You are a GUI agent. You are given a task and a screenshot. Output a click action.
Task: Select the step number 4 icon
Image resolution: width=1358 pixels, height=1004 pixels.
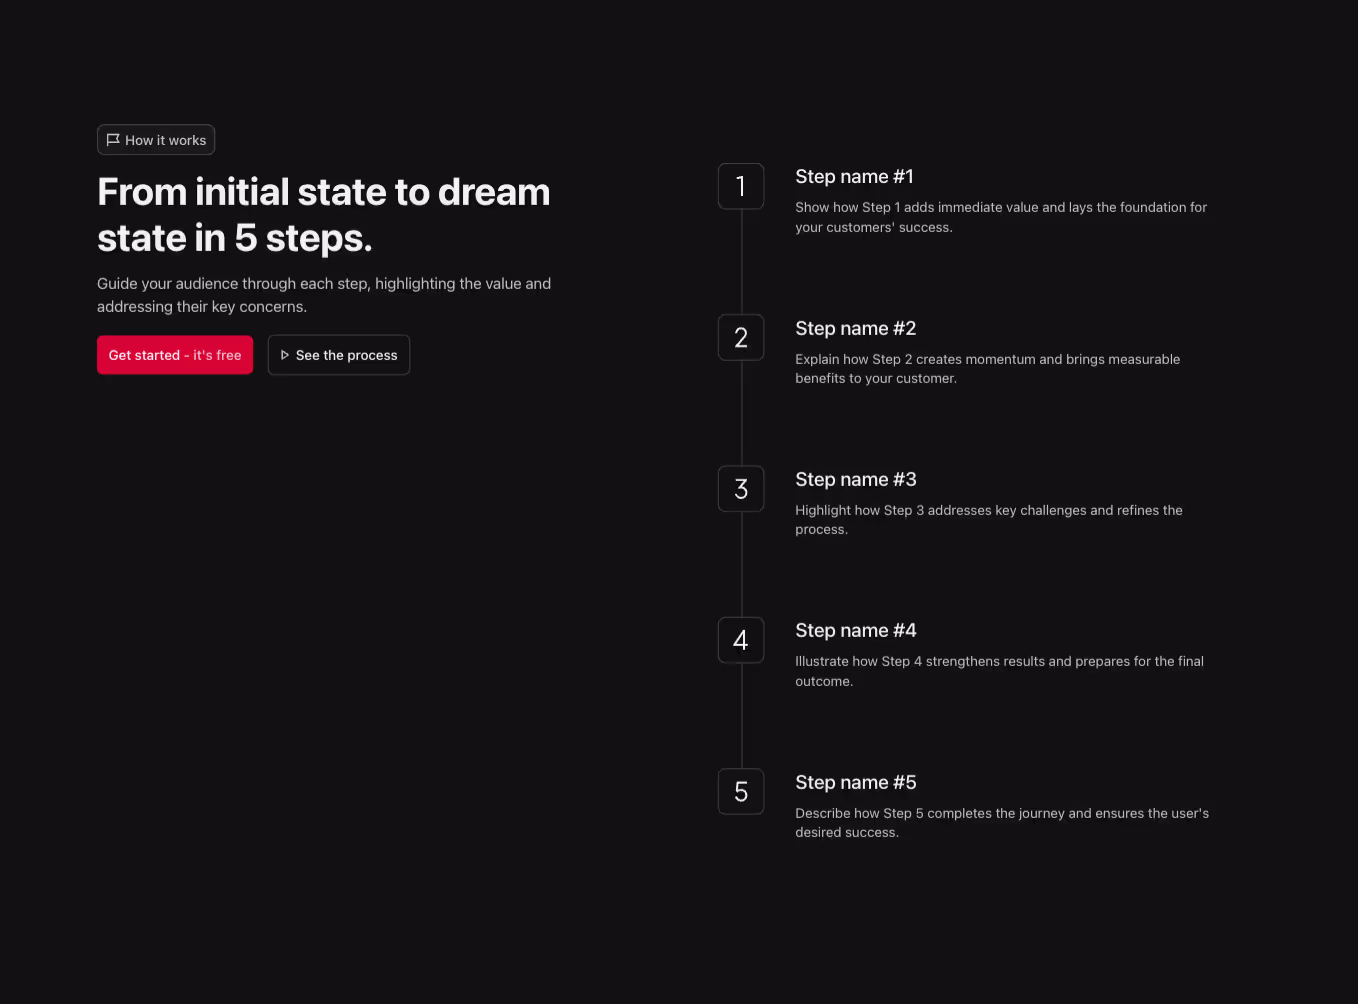(x=740, y=640)
